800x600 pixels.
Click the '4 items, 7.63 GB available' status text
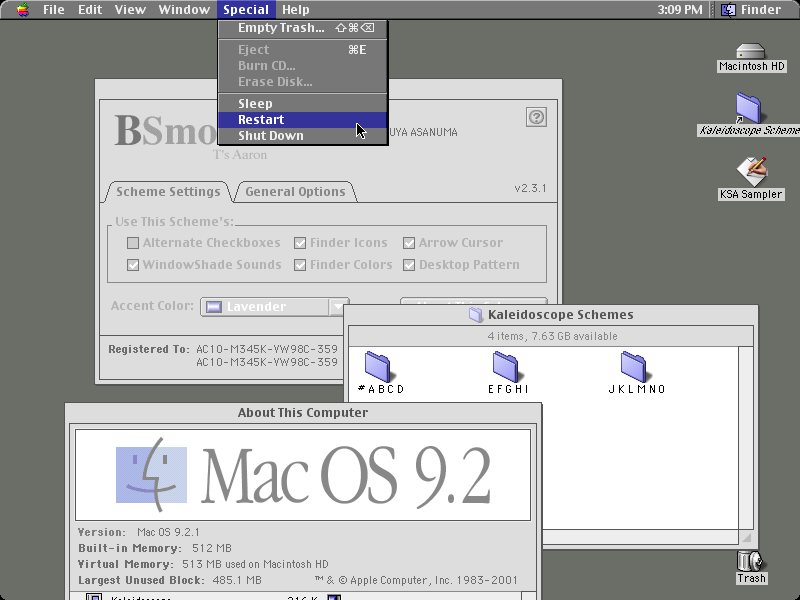pyautogui.click(x=553, y=336)
